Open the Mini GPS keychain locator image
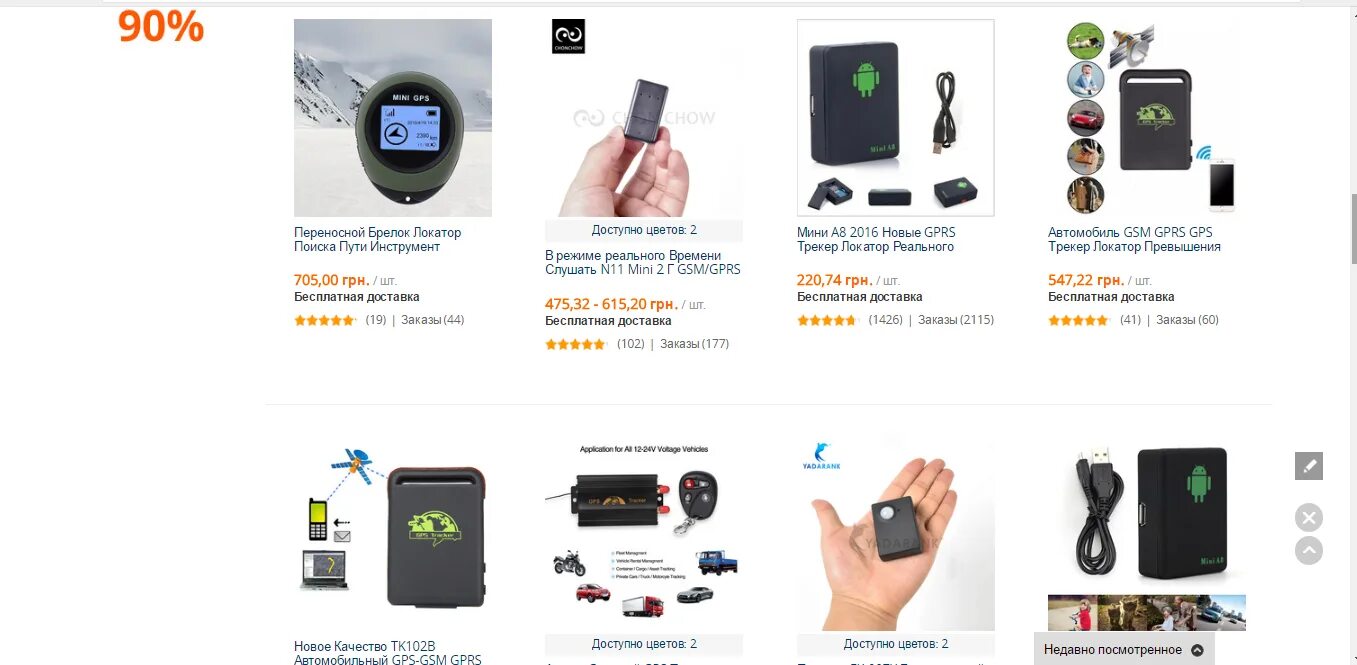This screenshot has width=1357, height=665. point(393,118)
